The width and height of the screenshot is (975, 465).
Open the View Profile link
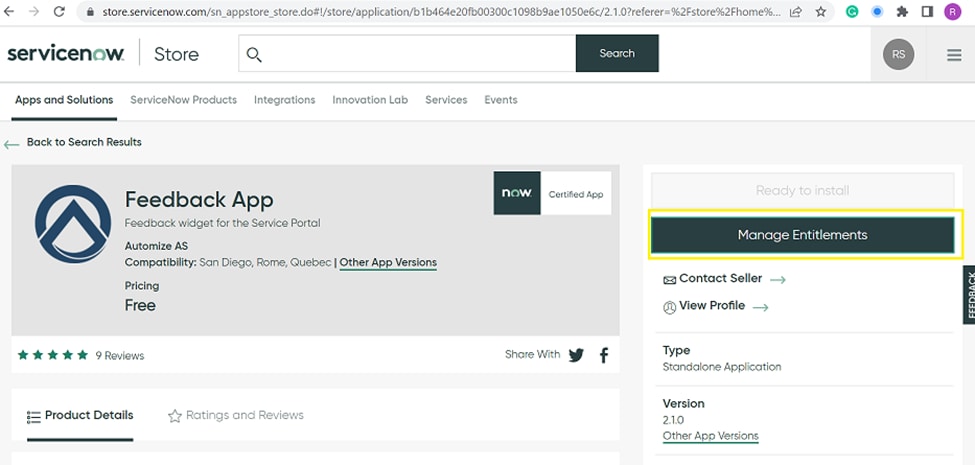(714, 306)
